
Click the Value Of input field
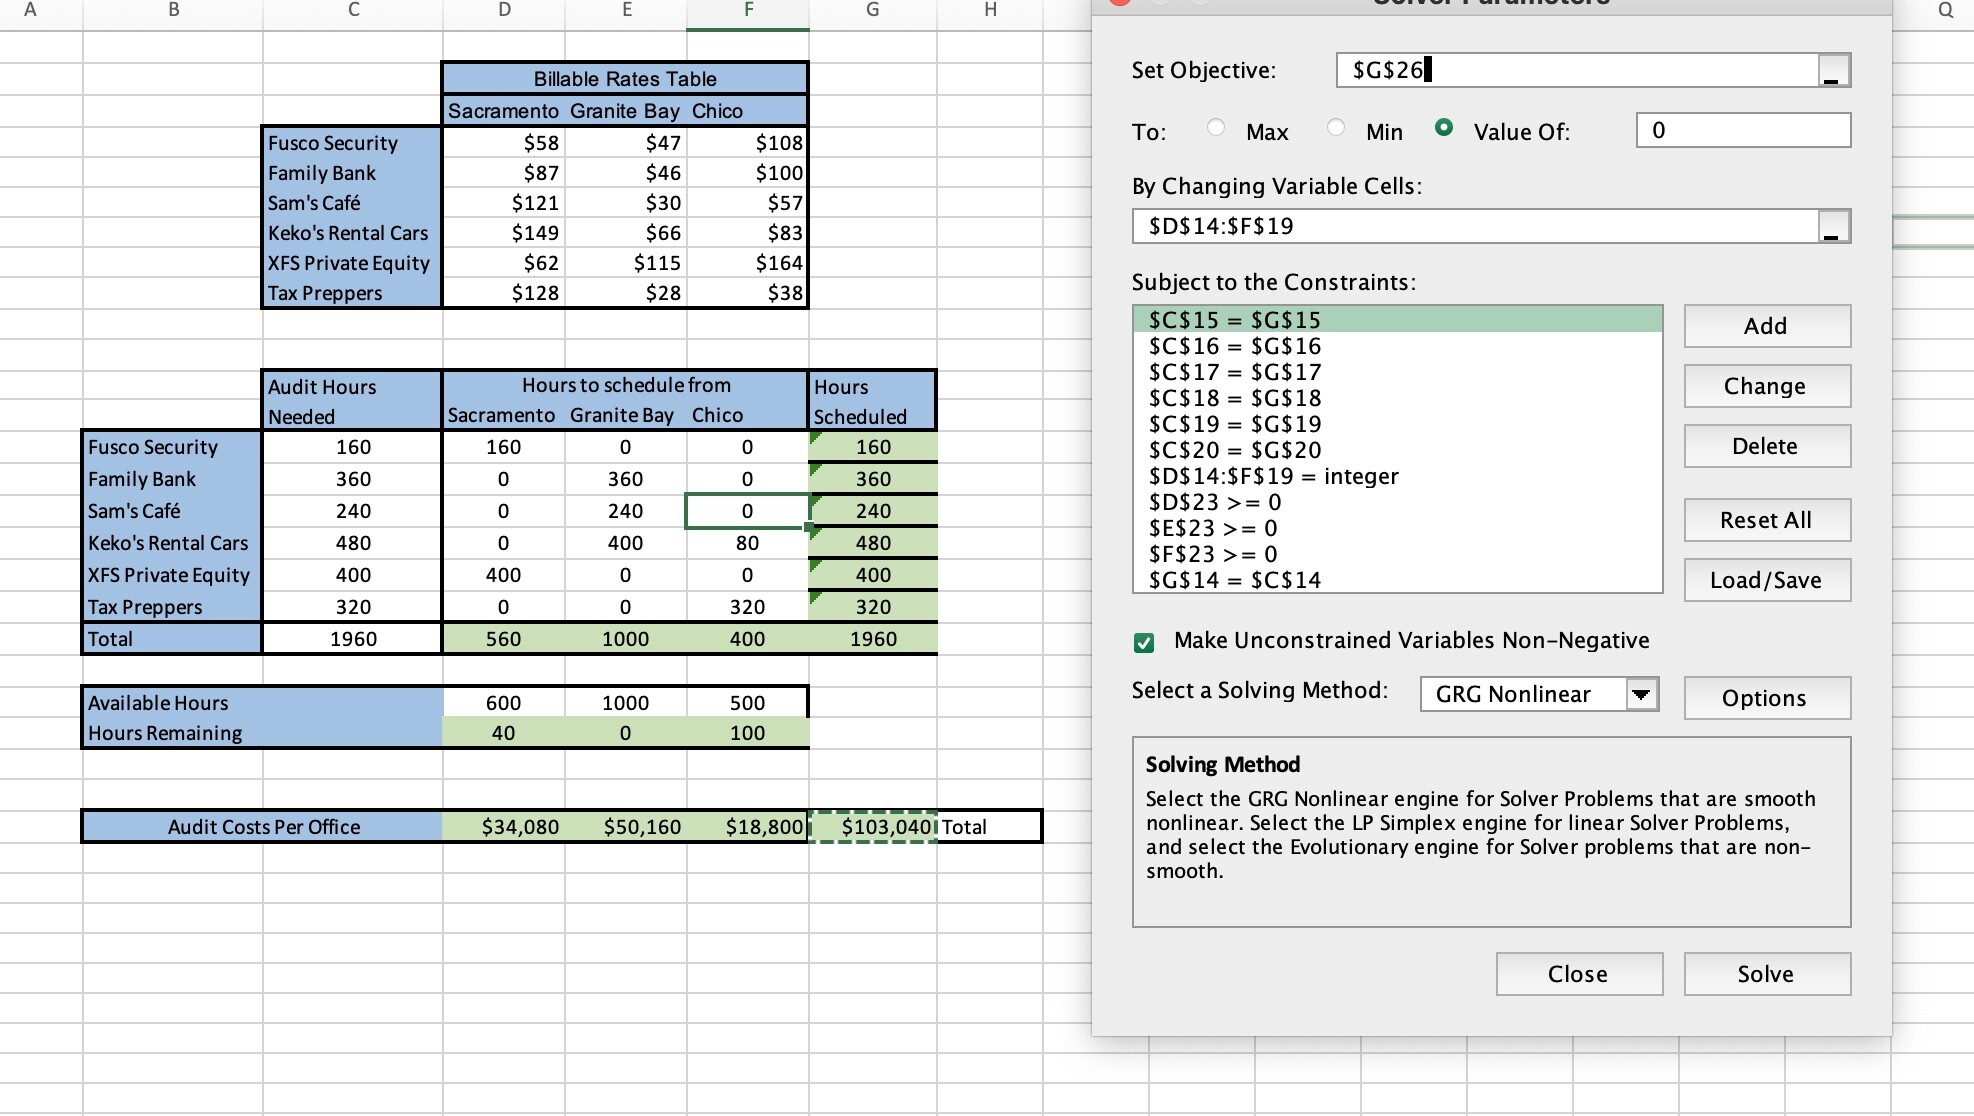pos(1742,130)
